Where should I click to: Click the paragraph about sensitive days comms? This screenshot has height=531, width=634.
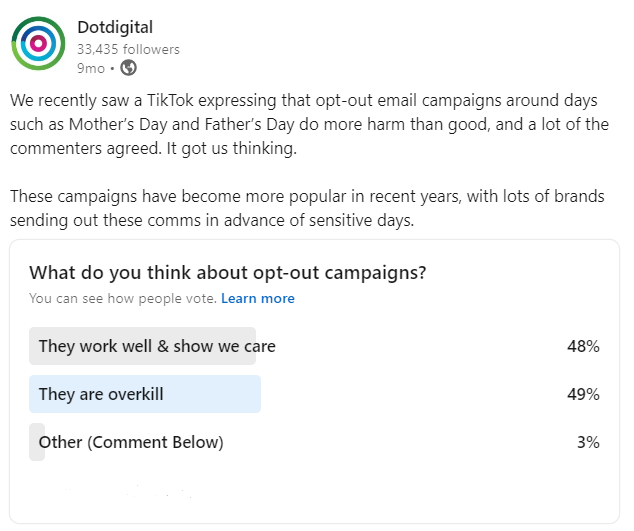pos(310,208)
